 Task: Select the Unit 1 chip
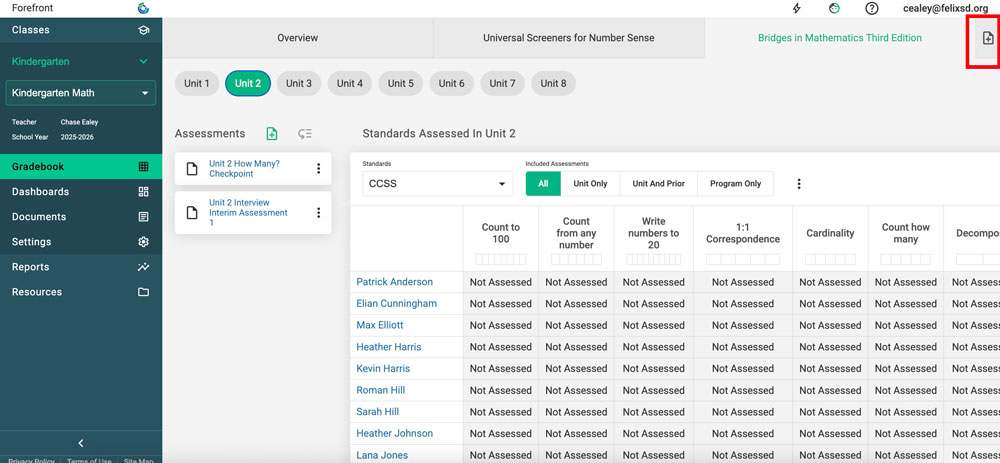[x=197, y=84]
